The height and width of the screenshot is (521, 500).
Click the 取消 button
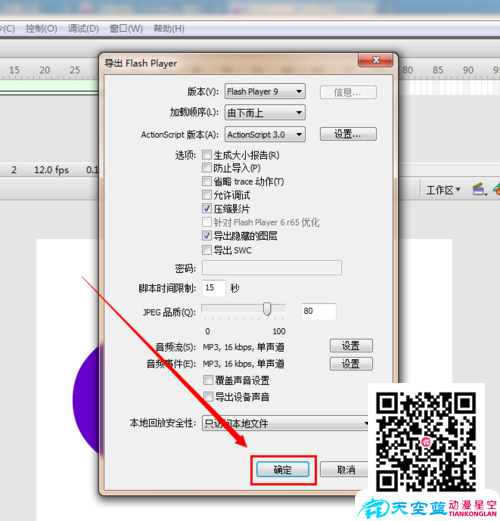tap(345, 470)
